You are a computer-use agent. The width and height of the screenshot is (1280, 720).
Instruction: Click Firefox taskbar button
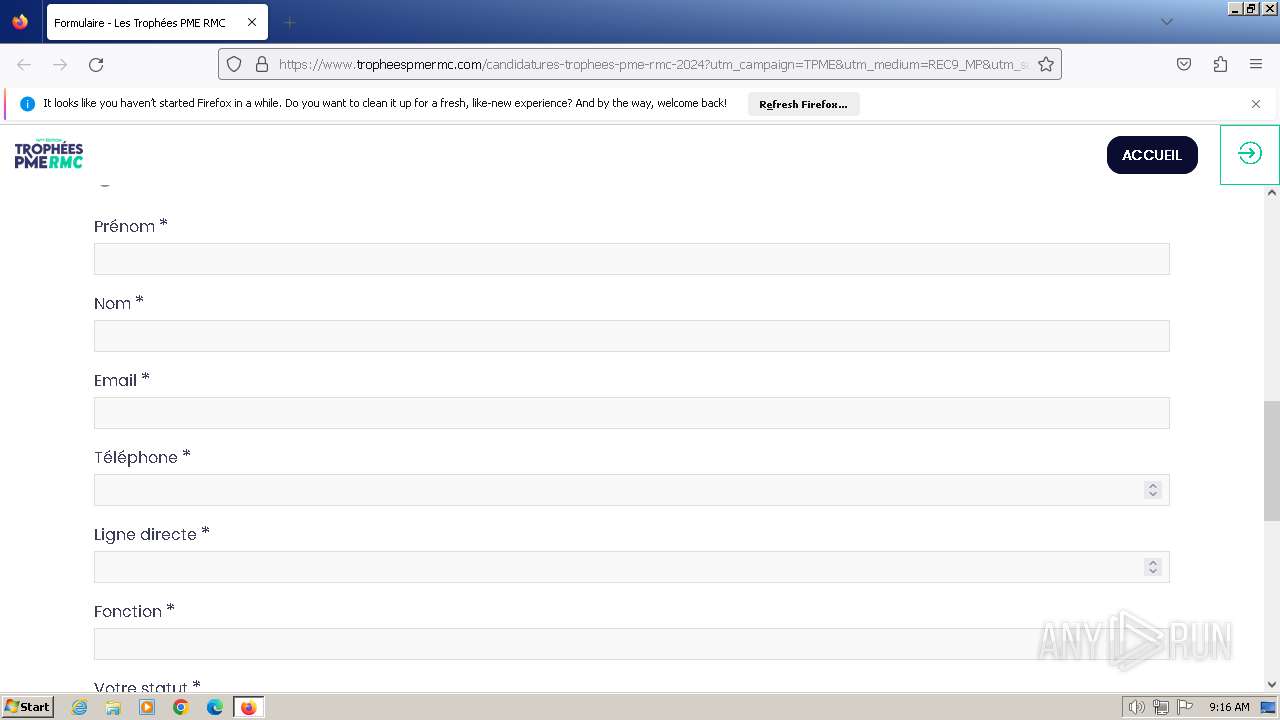coord(249,707)
